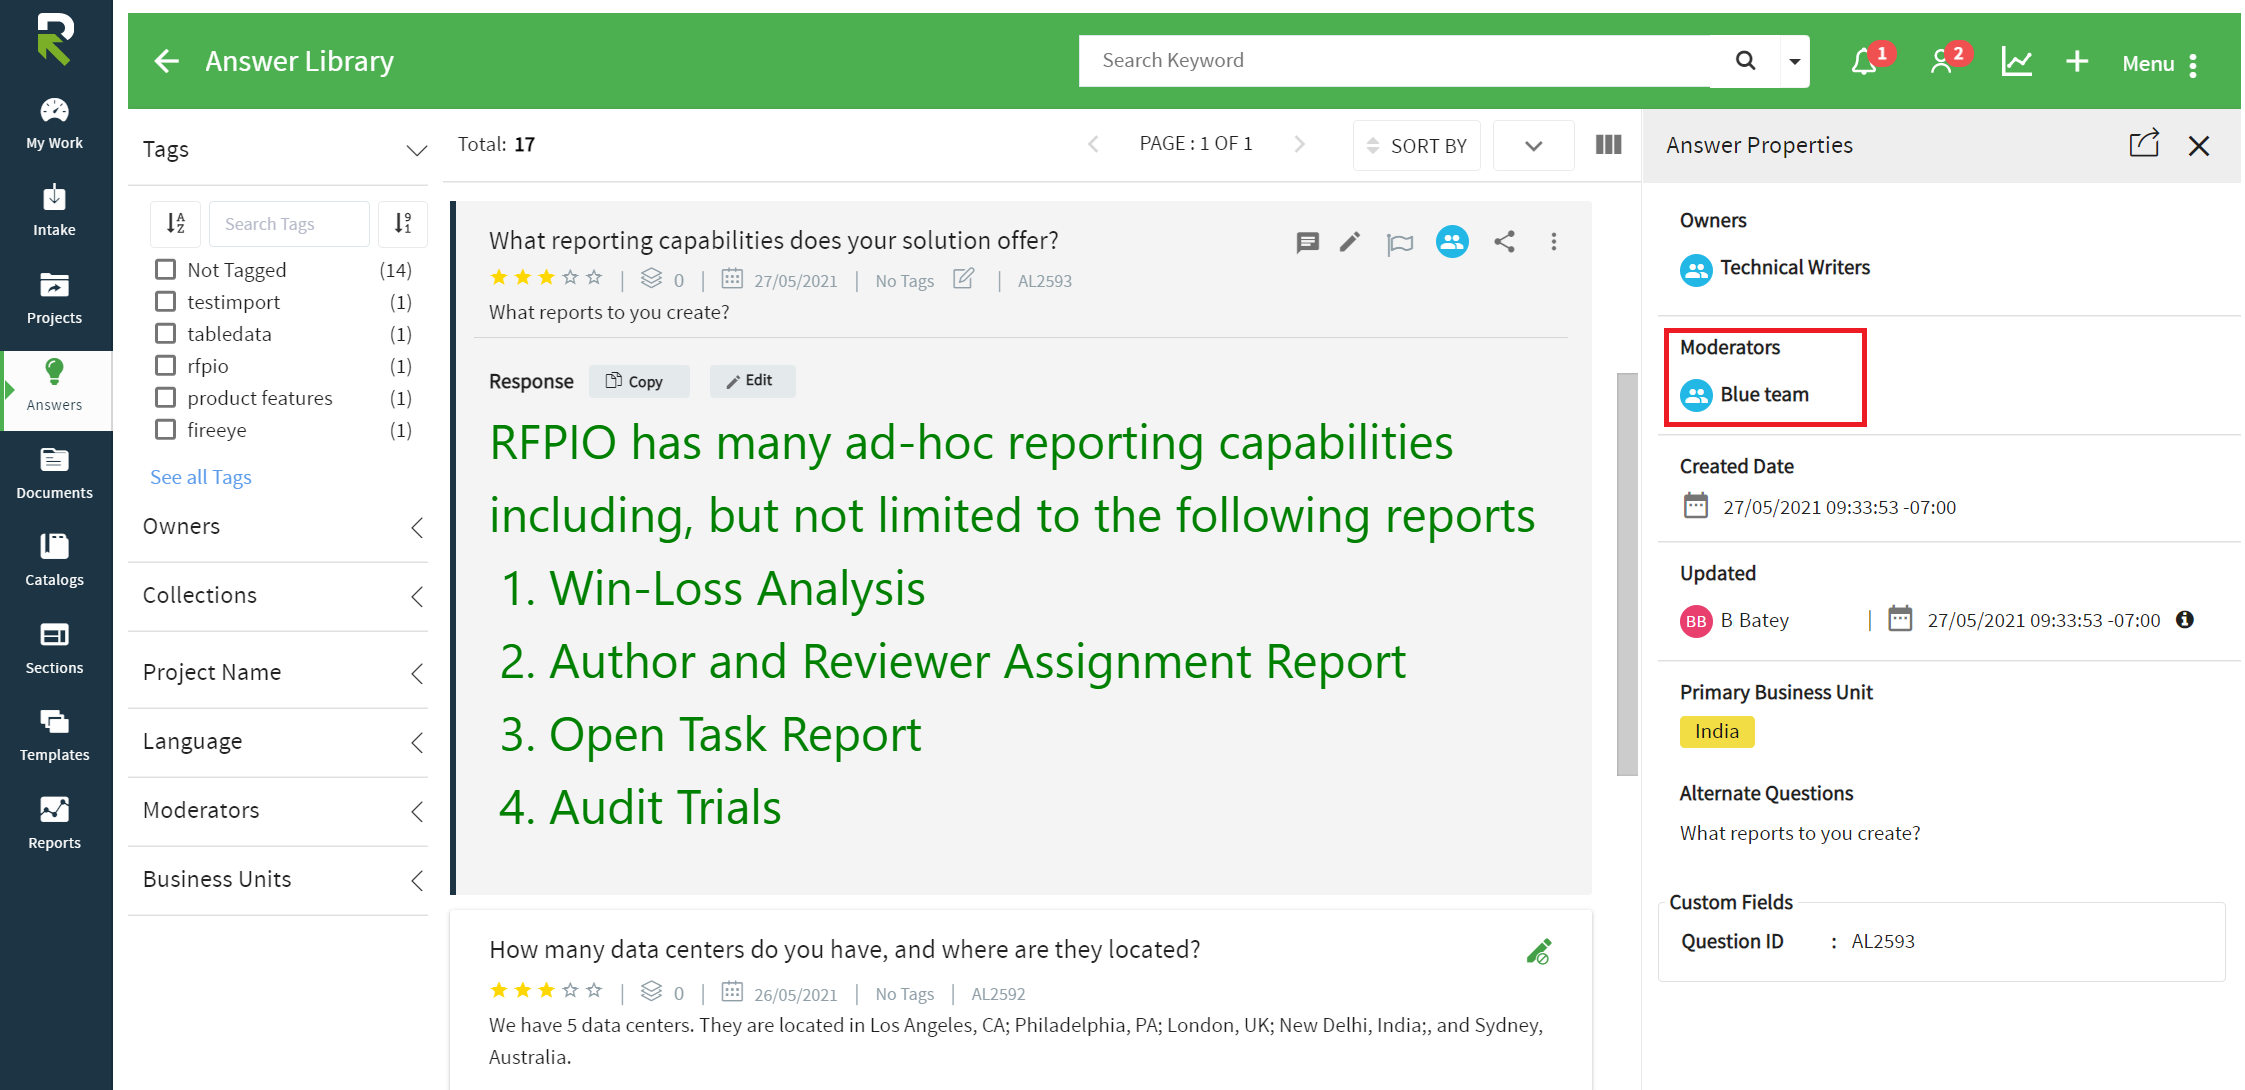The image size is (2245, 1090).
Task: Open Templates in sidebar
Action: pos(55,736)
